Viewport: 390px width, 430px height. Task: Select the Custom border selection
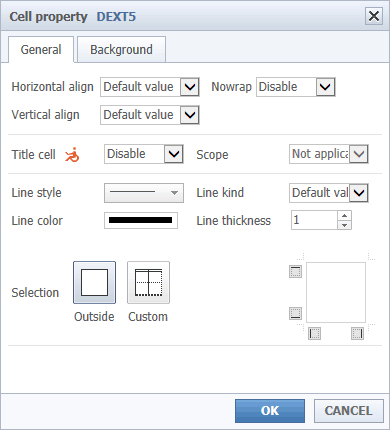pyautogui.click(x=148, y=282)
